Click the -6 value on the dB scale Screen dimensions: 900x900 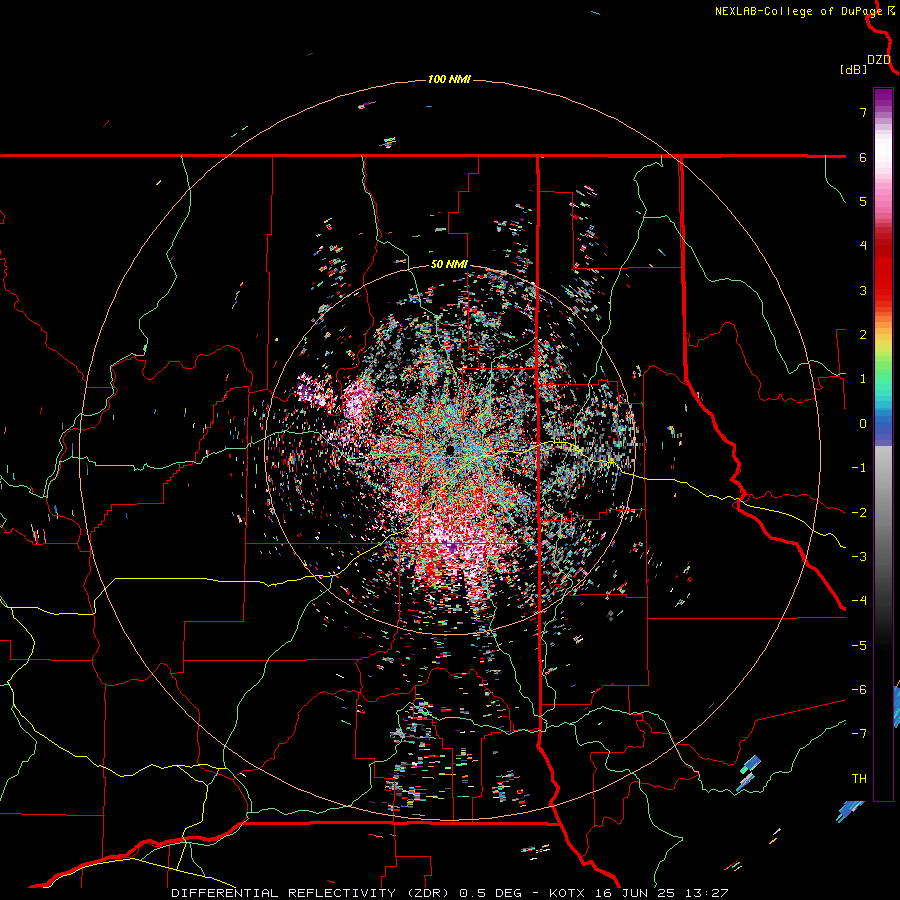(859, 690)
